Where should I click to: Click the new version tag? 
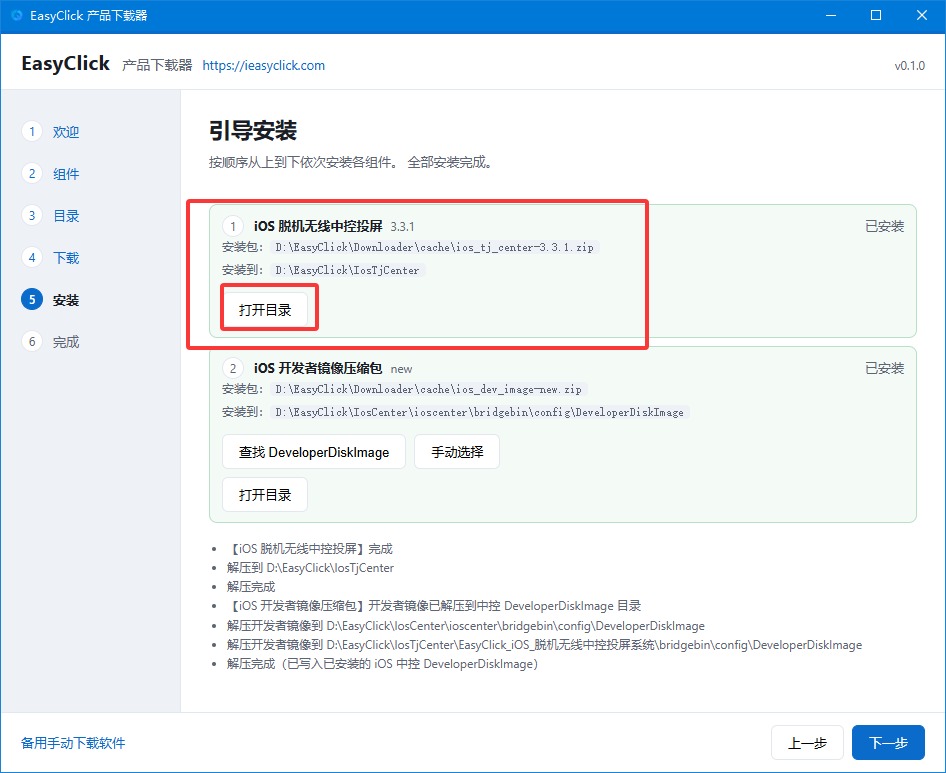coord(401,369)
